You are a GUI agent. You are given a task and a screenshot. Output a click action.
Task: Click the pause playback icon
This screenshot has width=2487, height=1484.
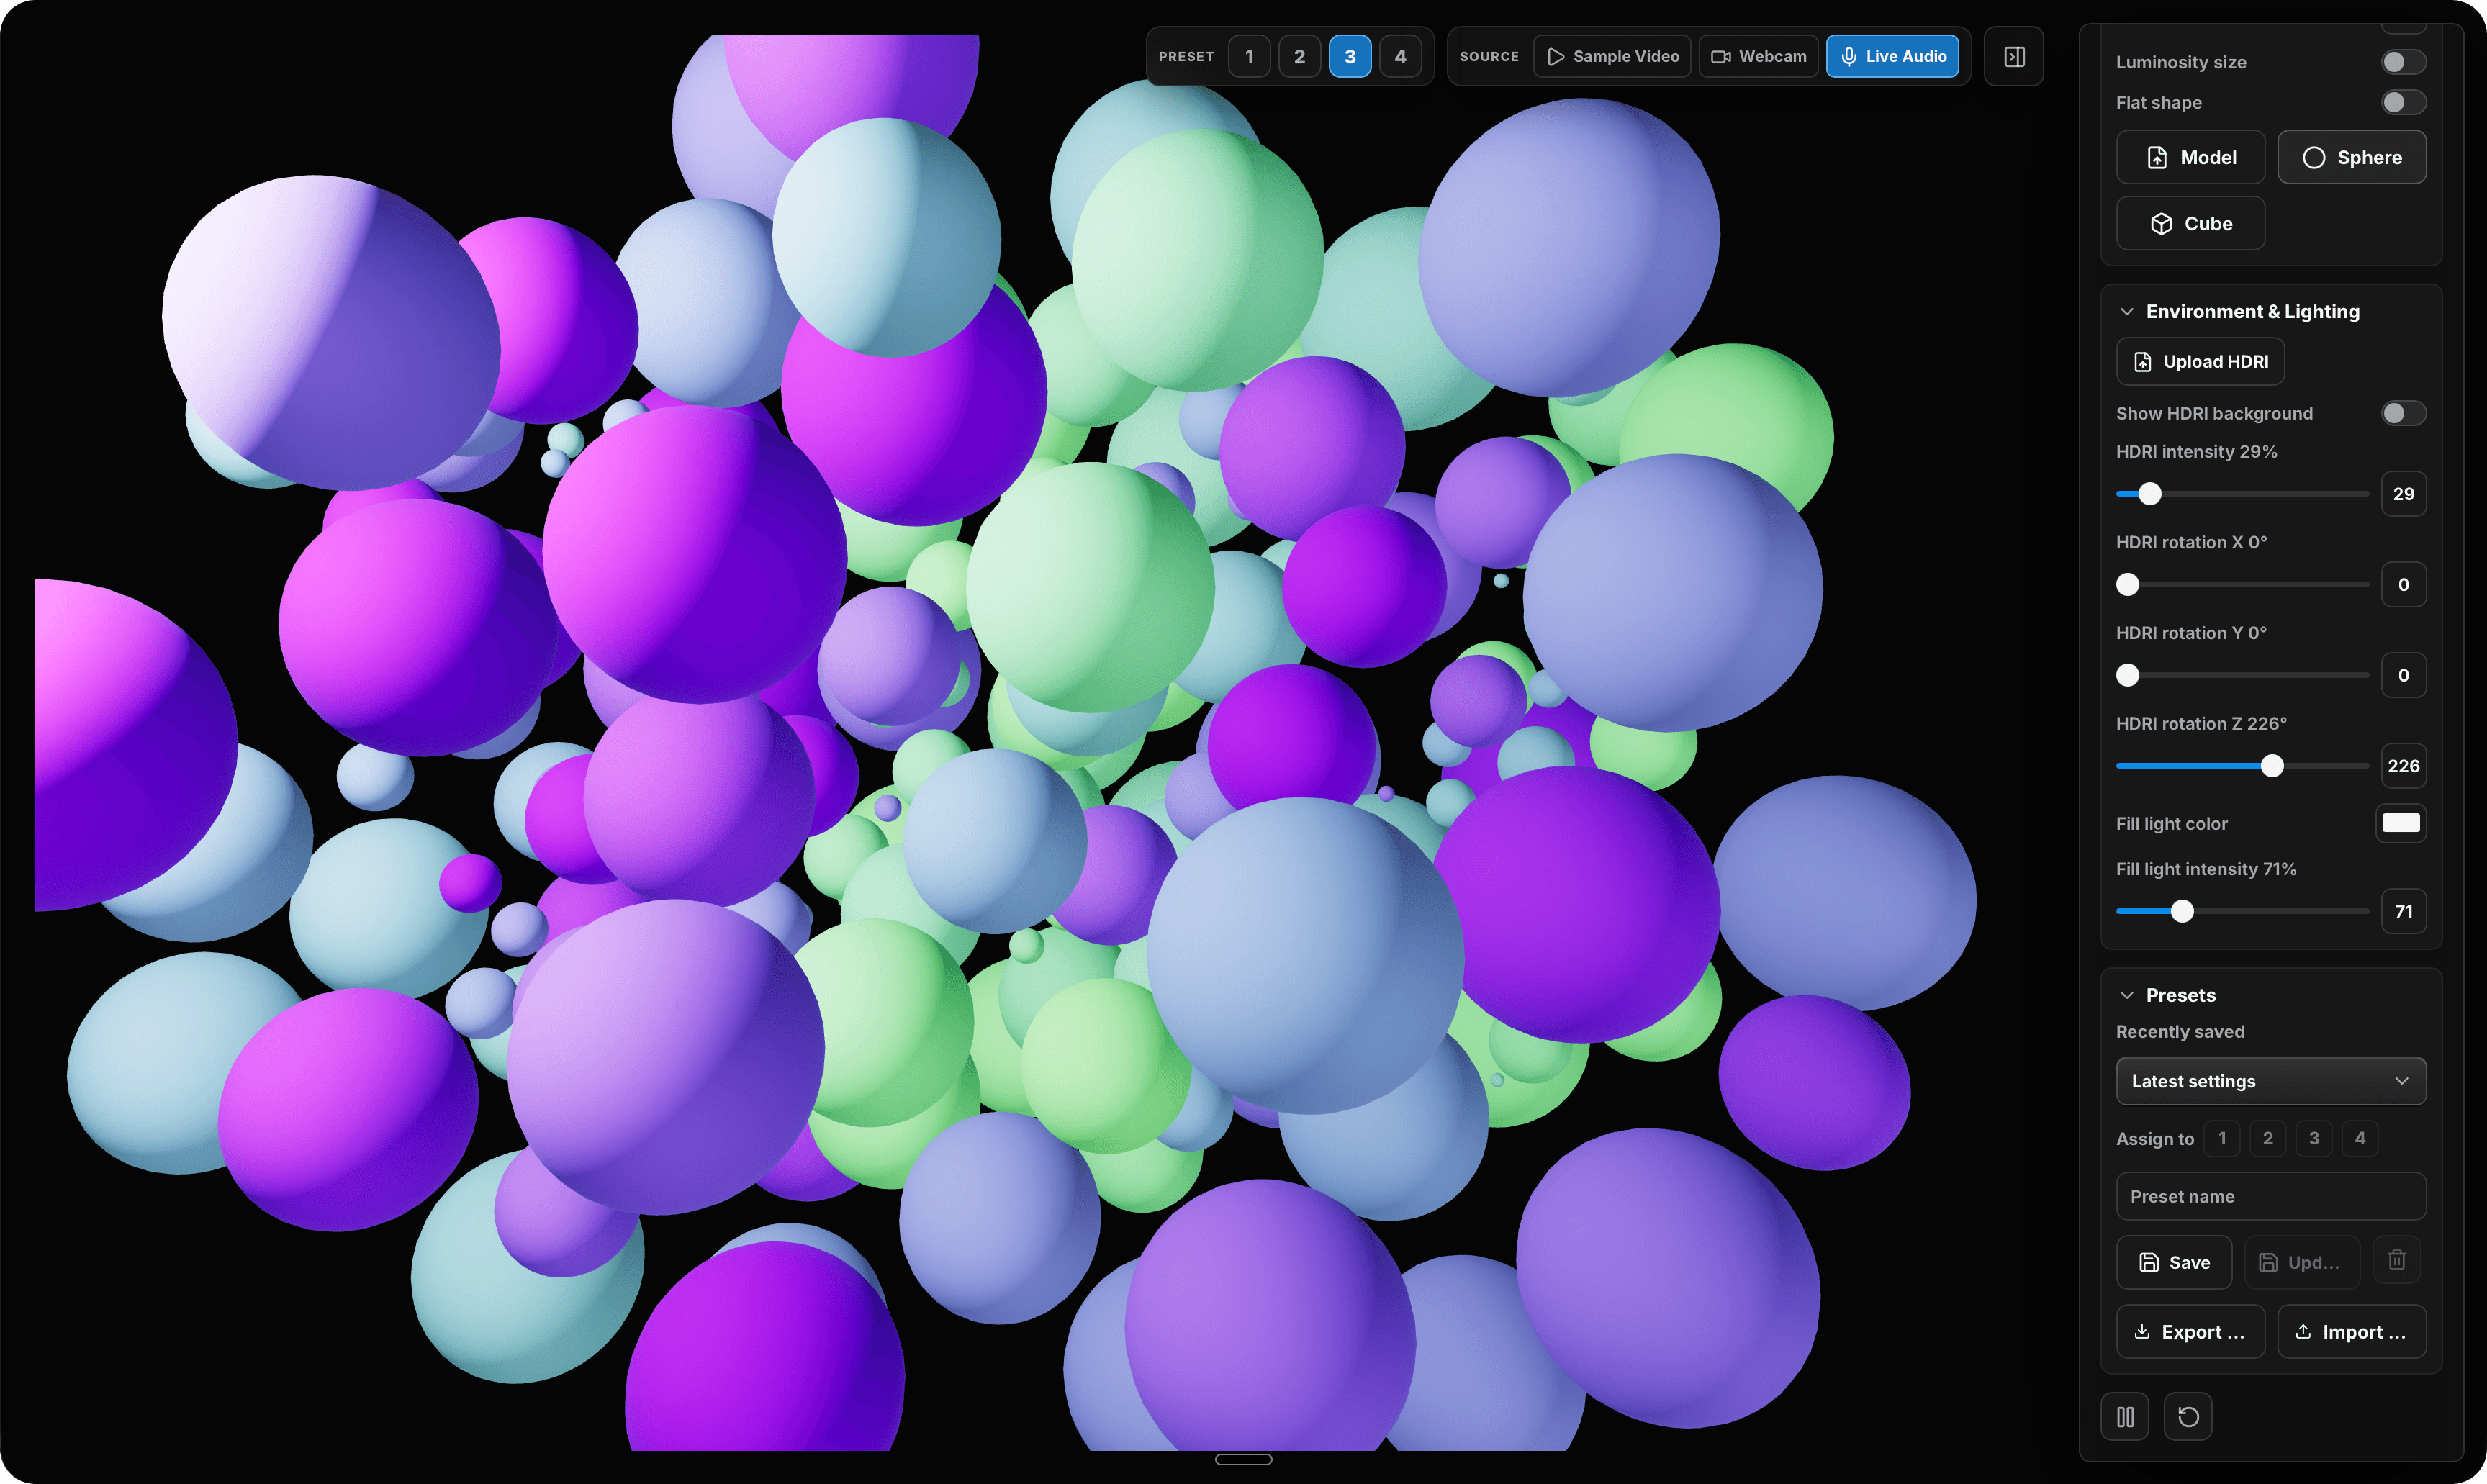pyautogui.click(x=2125, y=1416)
